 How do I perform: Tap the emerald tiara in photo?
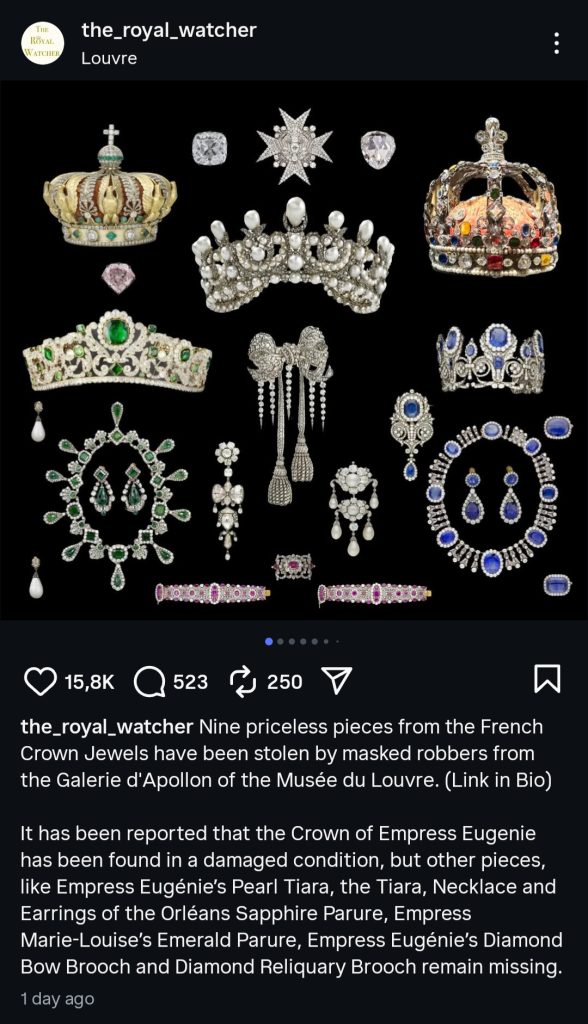117,353
